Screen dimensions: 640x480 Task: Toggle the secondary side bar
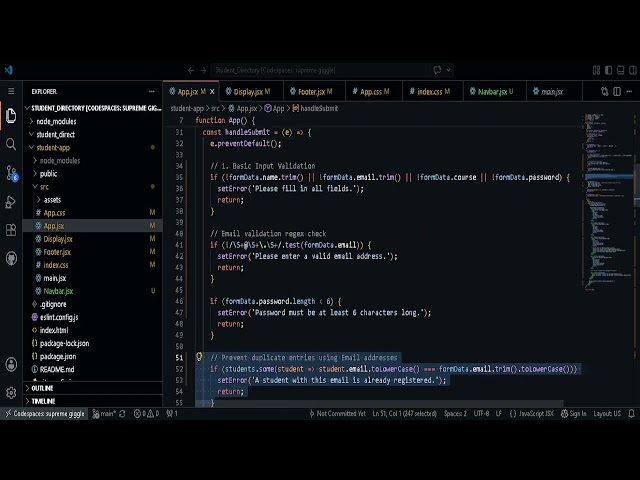pos(633,70)
